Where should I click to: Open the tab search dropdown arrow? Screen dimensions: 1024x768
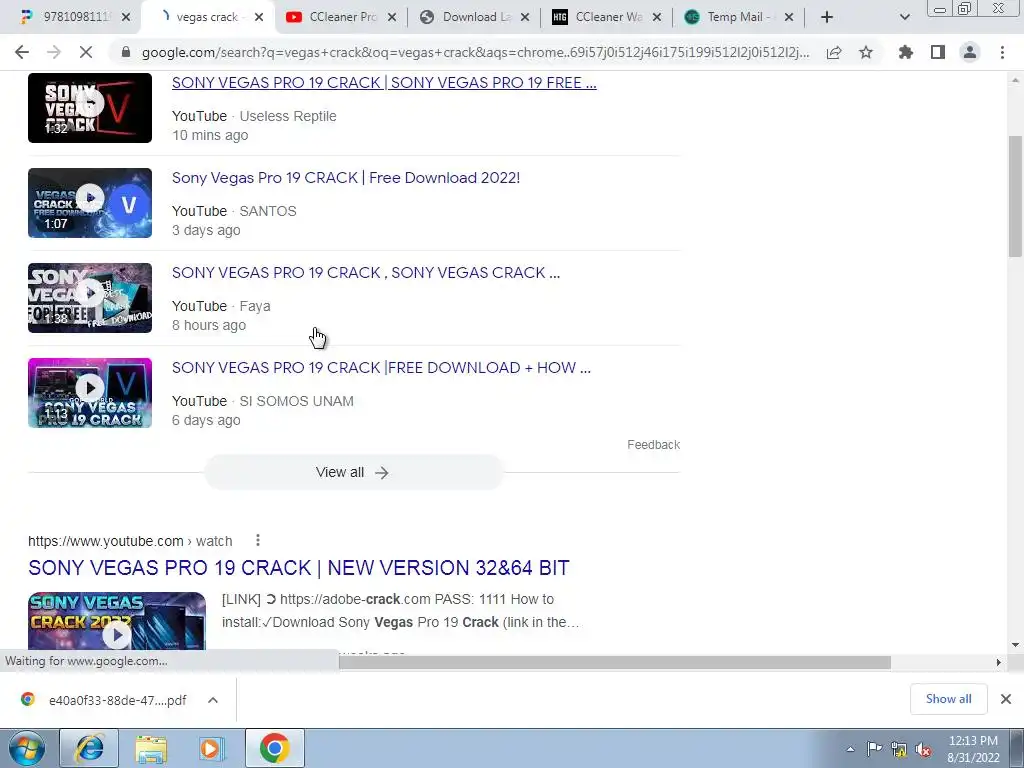(x=904, y=17)
